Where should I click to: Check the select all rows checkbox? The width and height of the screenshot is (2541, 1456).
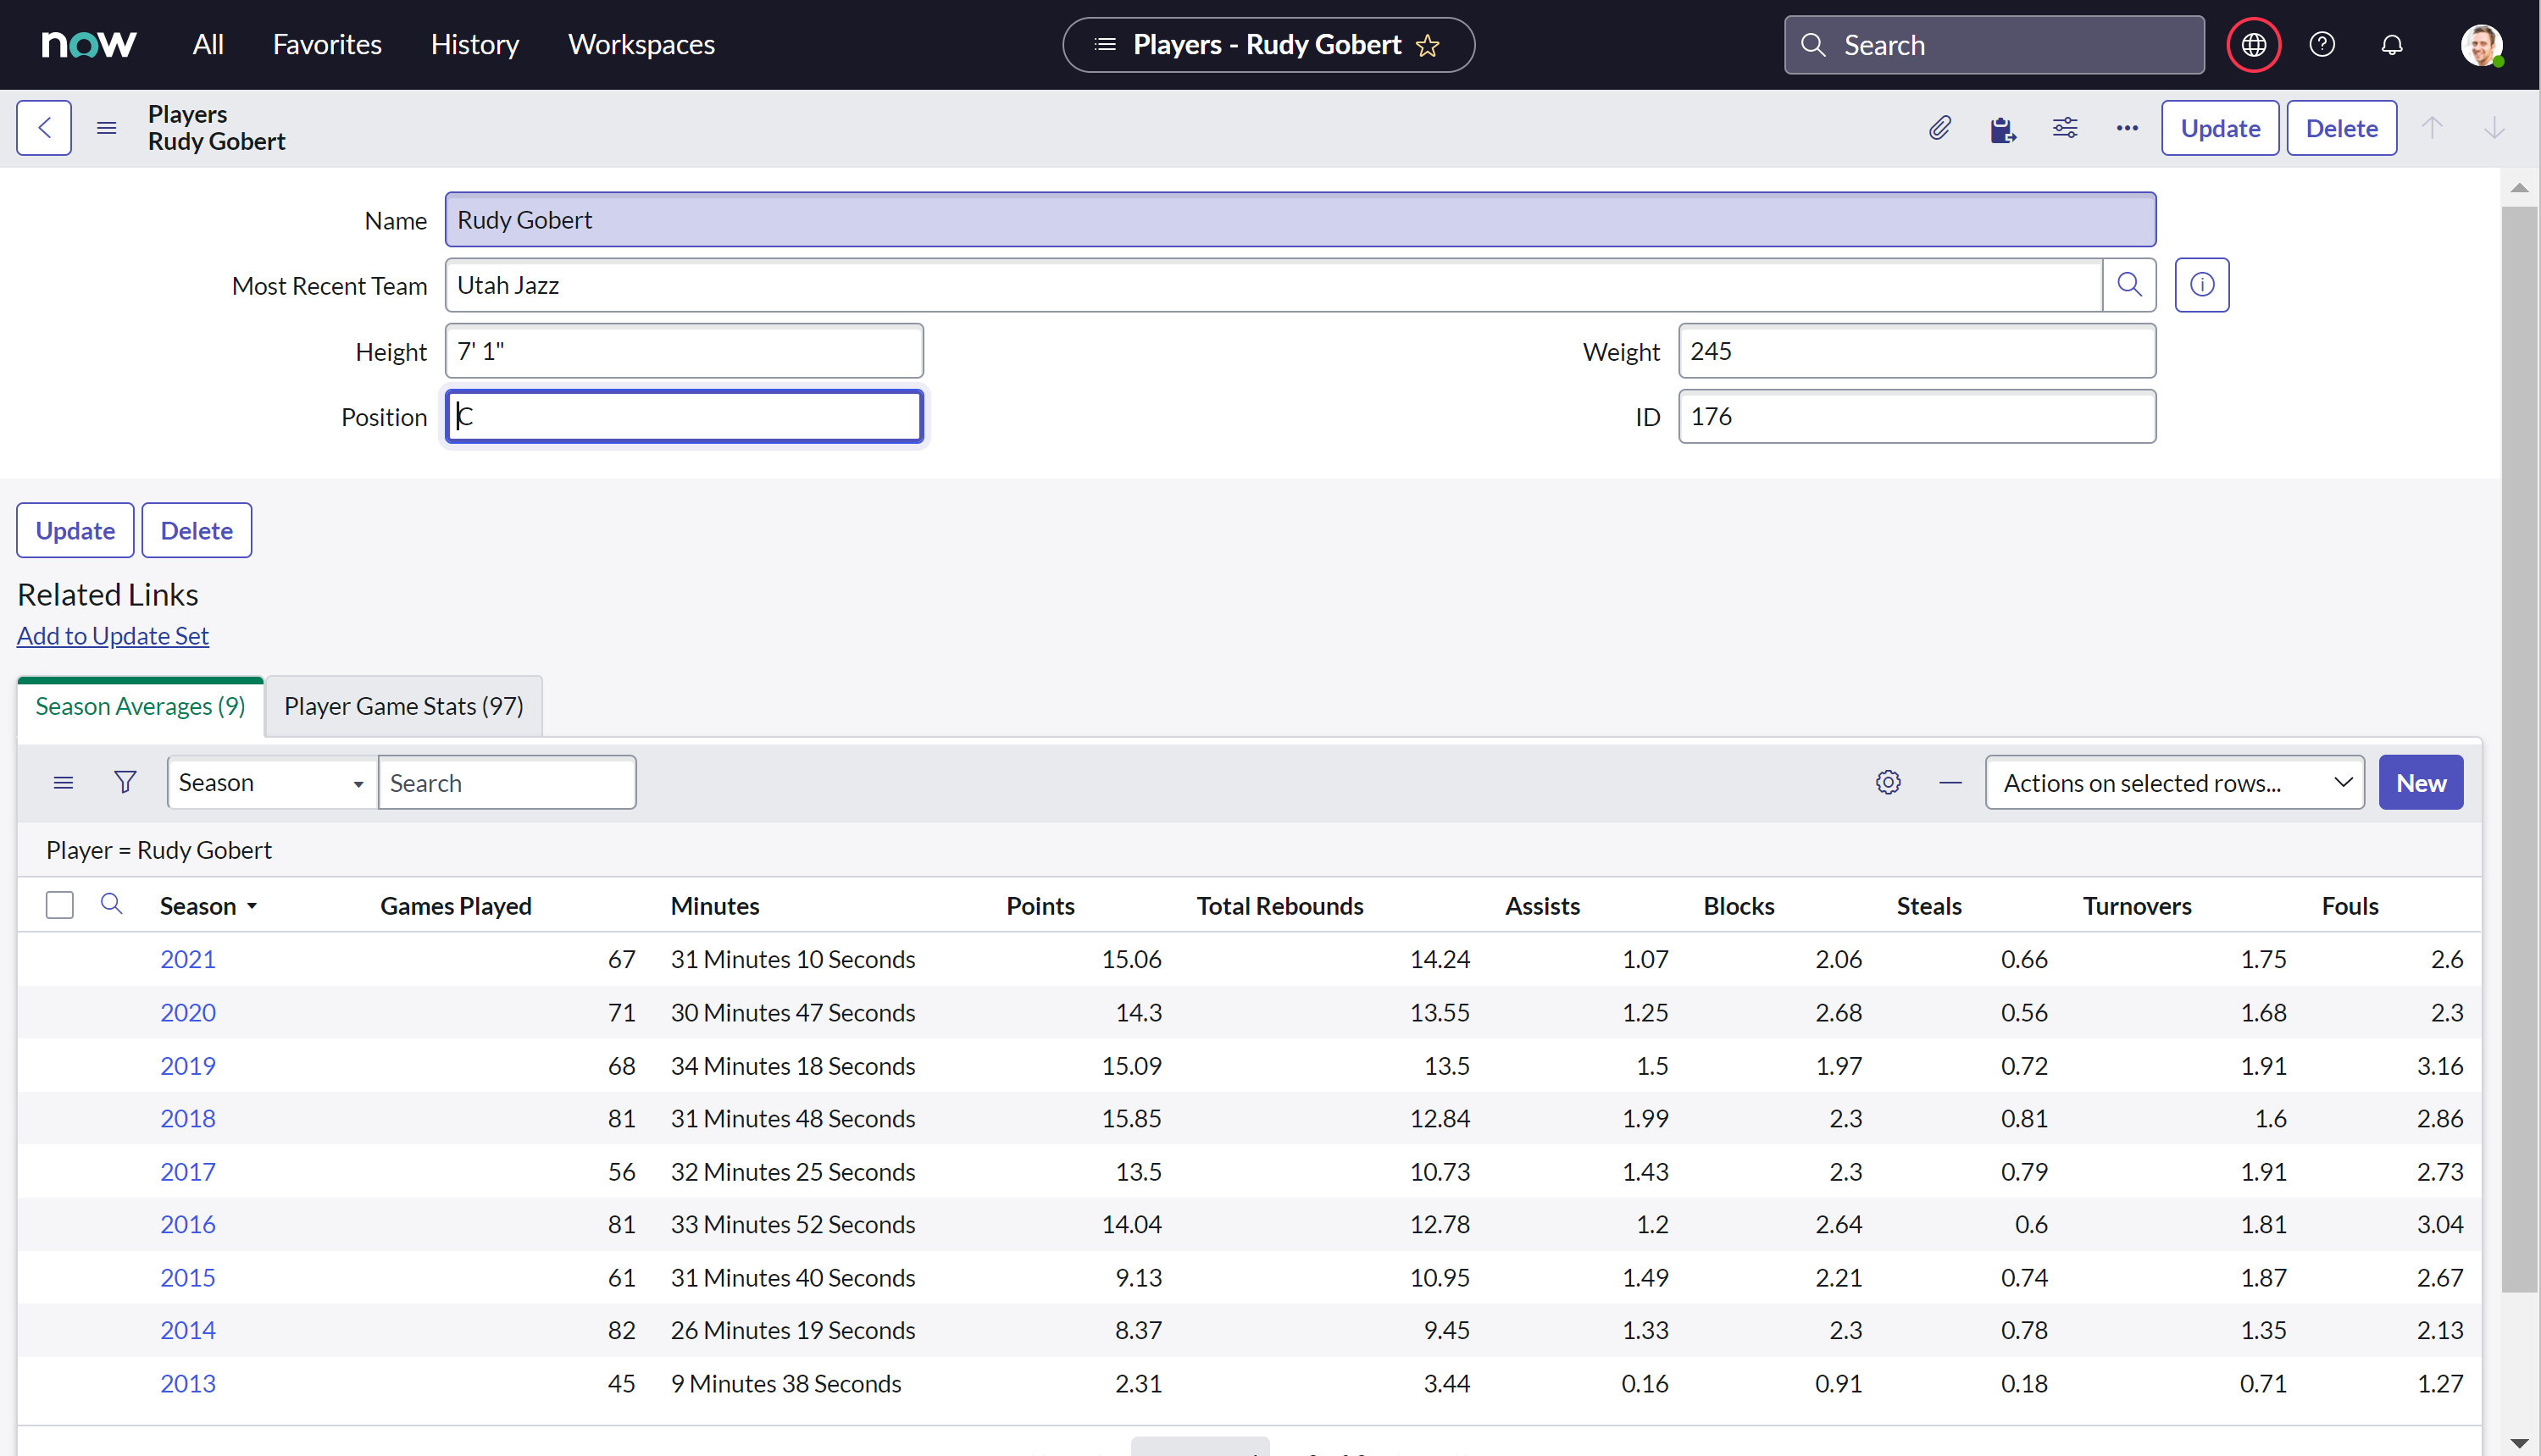[x=60, y=905]
